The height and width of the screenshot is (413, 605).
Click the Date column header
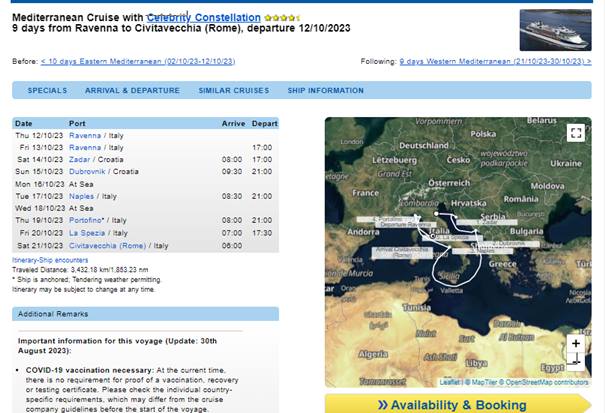pos(24,124)
